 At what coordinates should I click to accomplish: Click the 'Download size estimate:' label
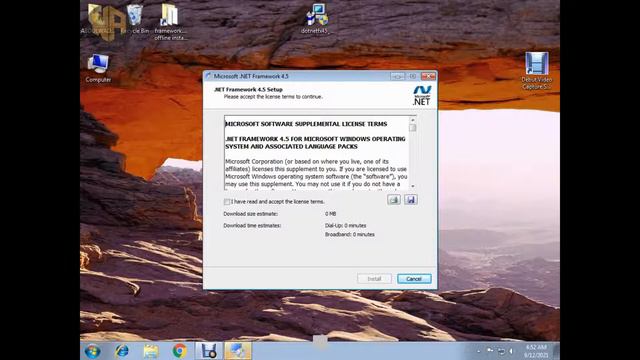coord(251,214)
